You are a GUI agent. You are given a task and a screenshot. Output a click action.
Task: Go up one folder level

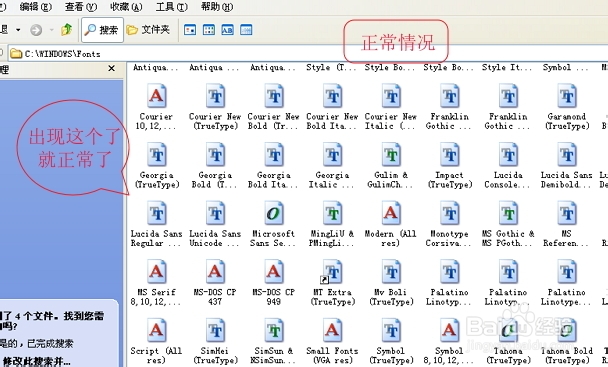67,29
